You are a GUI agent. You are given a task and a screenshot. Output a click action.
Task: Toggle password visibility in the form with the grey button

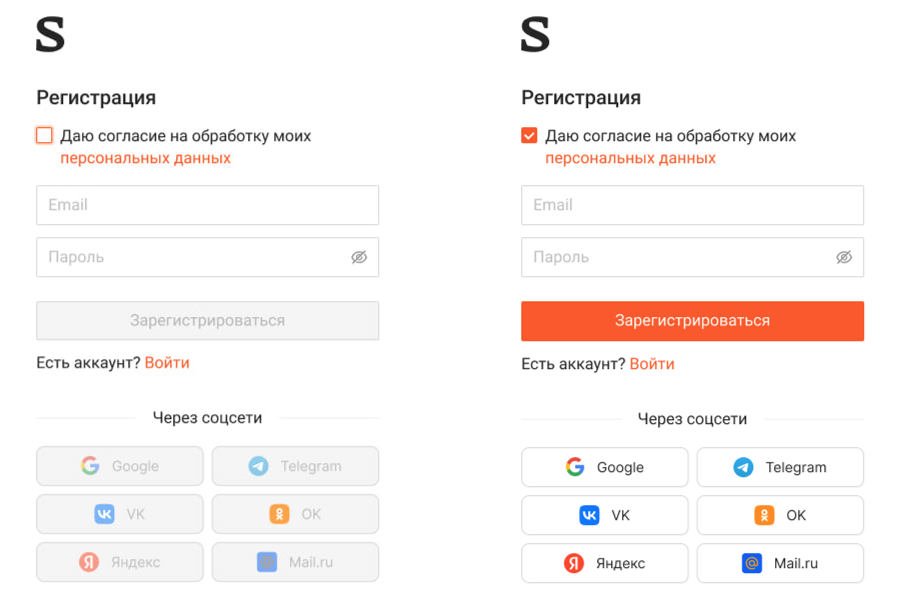point(359,257)
